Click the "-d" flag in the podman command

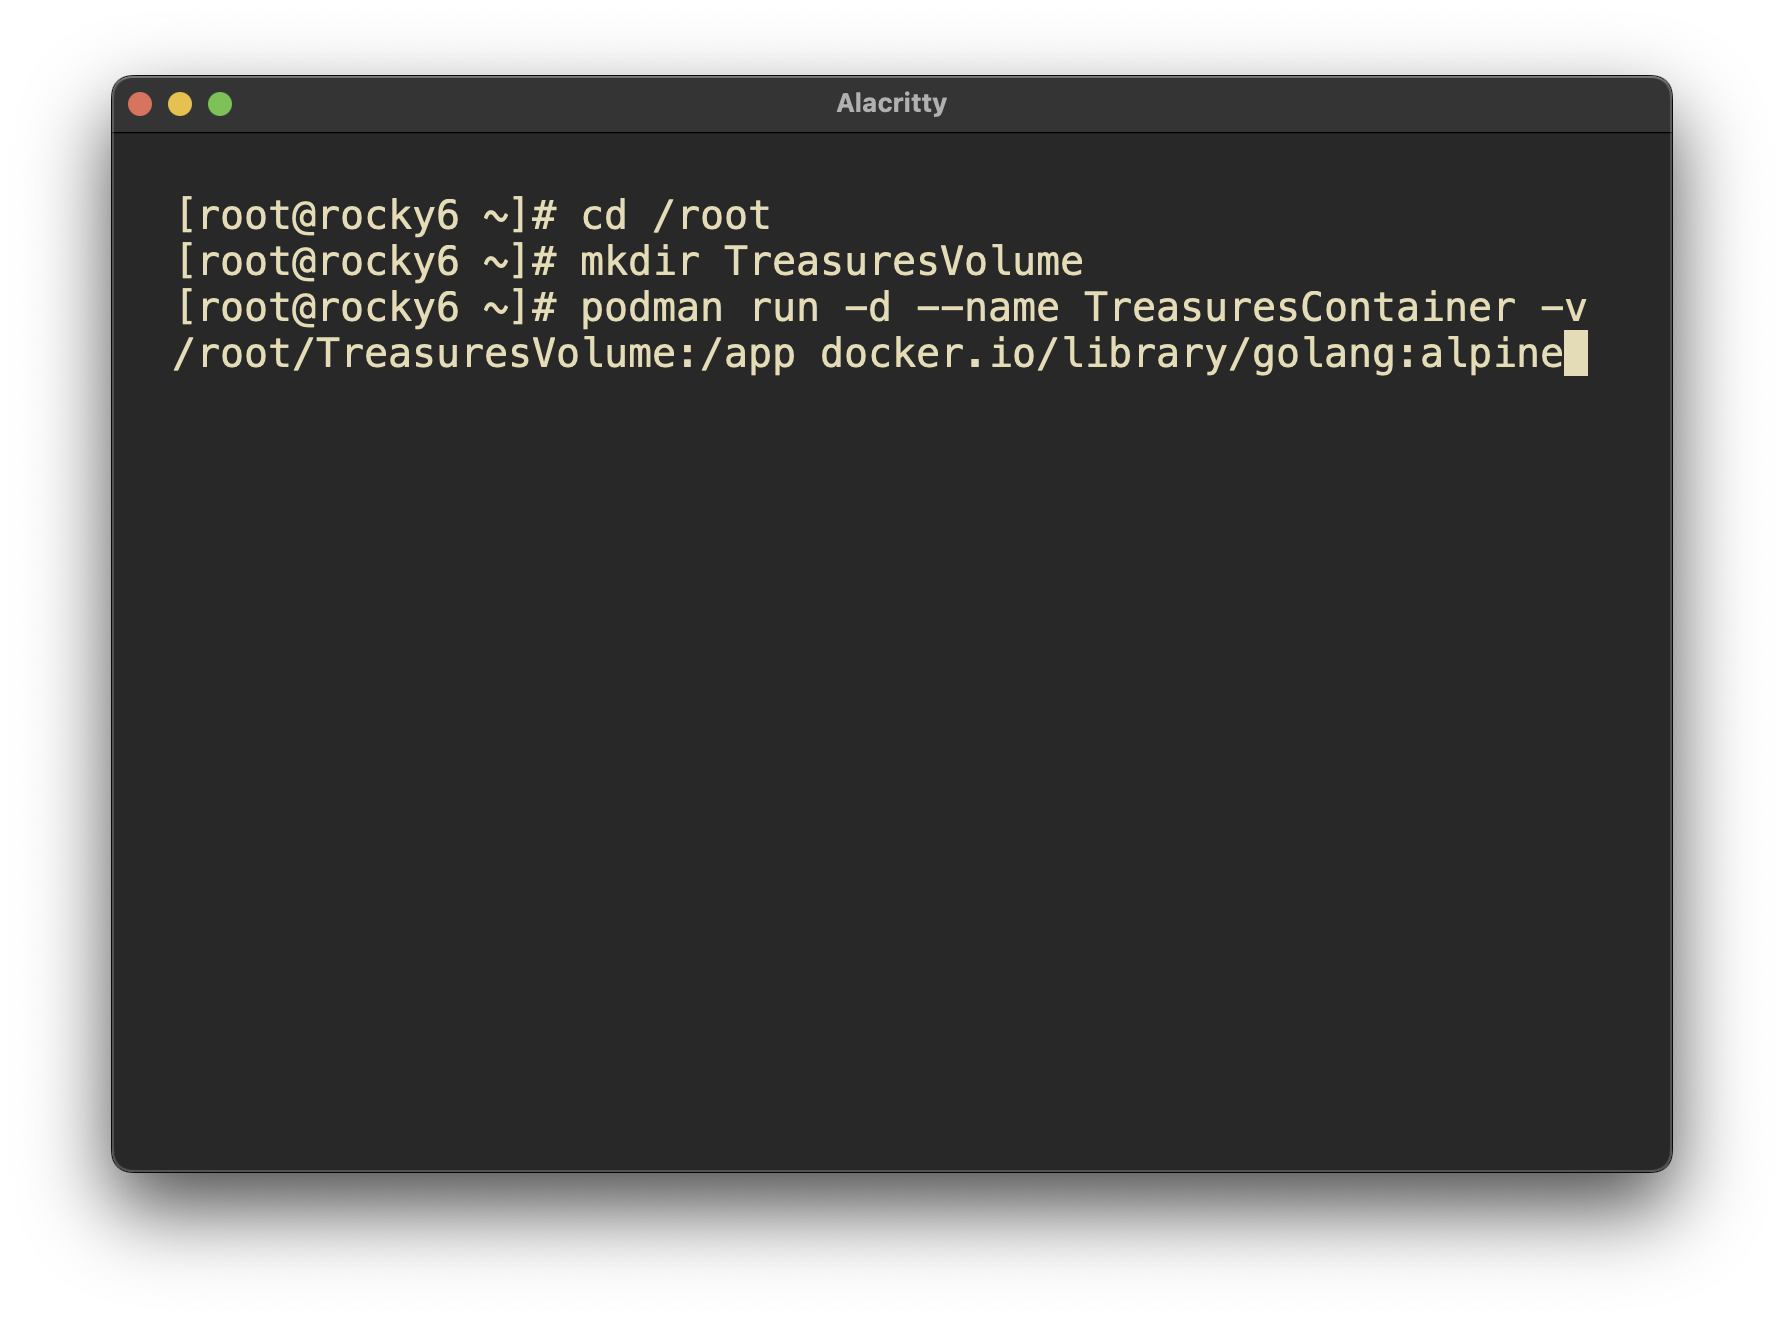(x=868, y=308)
